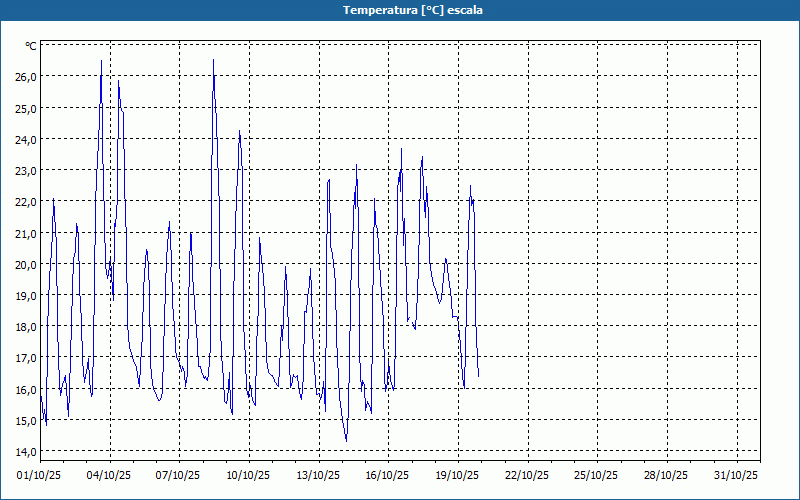
Task: Select the 14,0 value at the axis bottom
Action: (25, 452)
